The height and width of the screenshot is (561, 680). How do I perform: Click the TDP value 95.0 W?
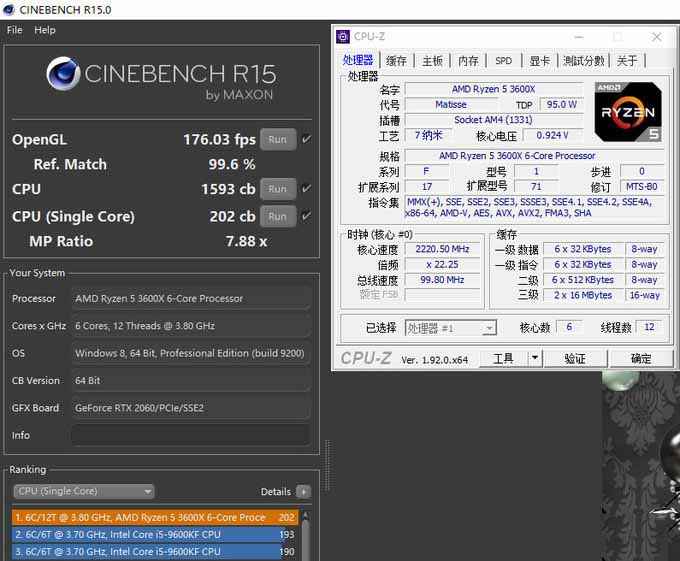click(562, 104)
